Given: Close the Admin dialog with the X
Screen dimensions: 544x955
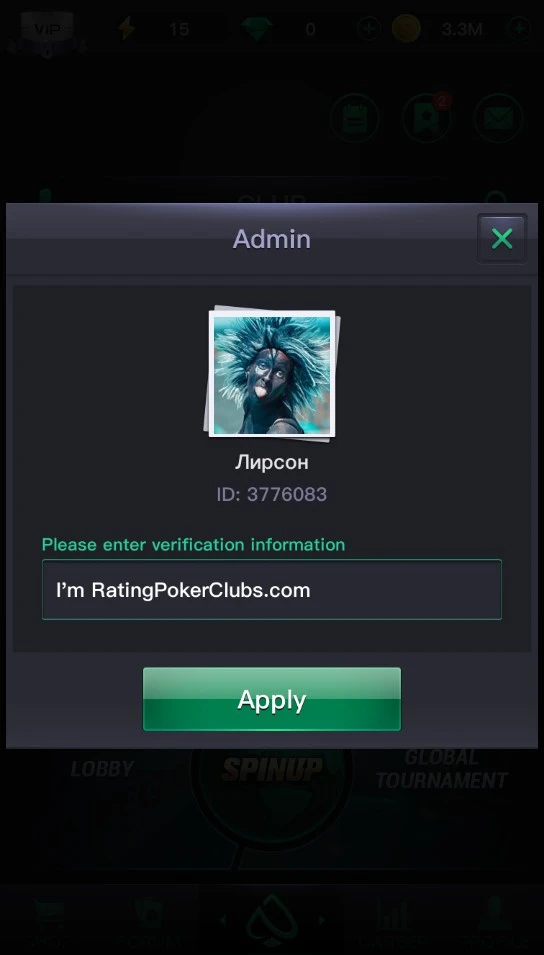Looking at the screenshot, I should [x=501, y=239].
